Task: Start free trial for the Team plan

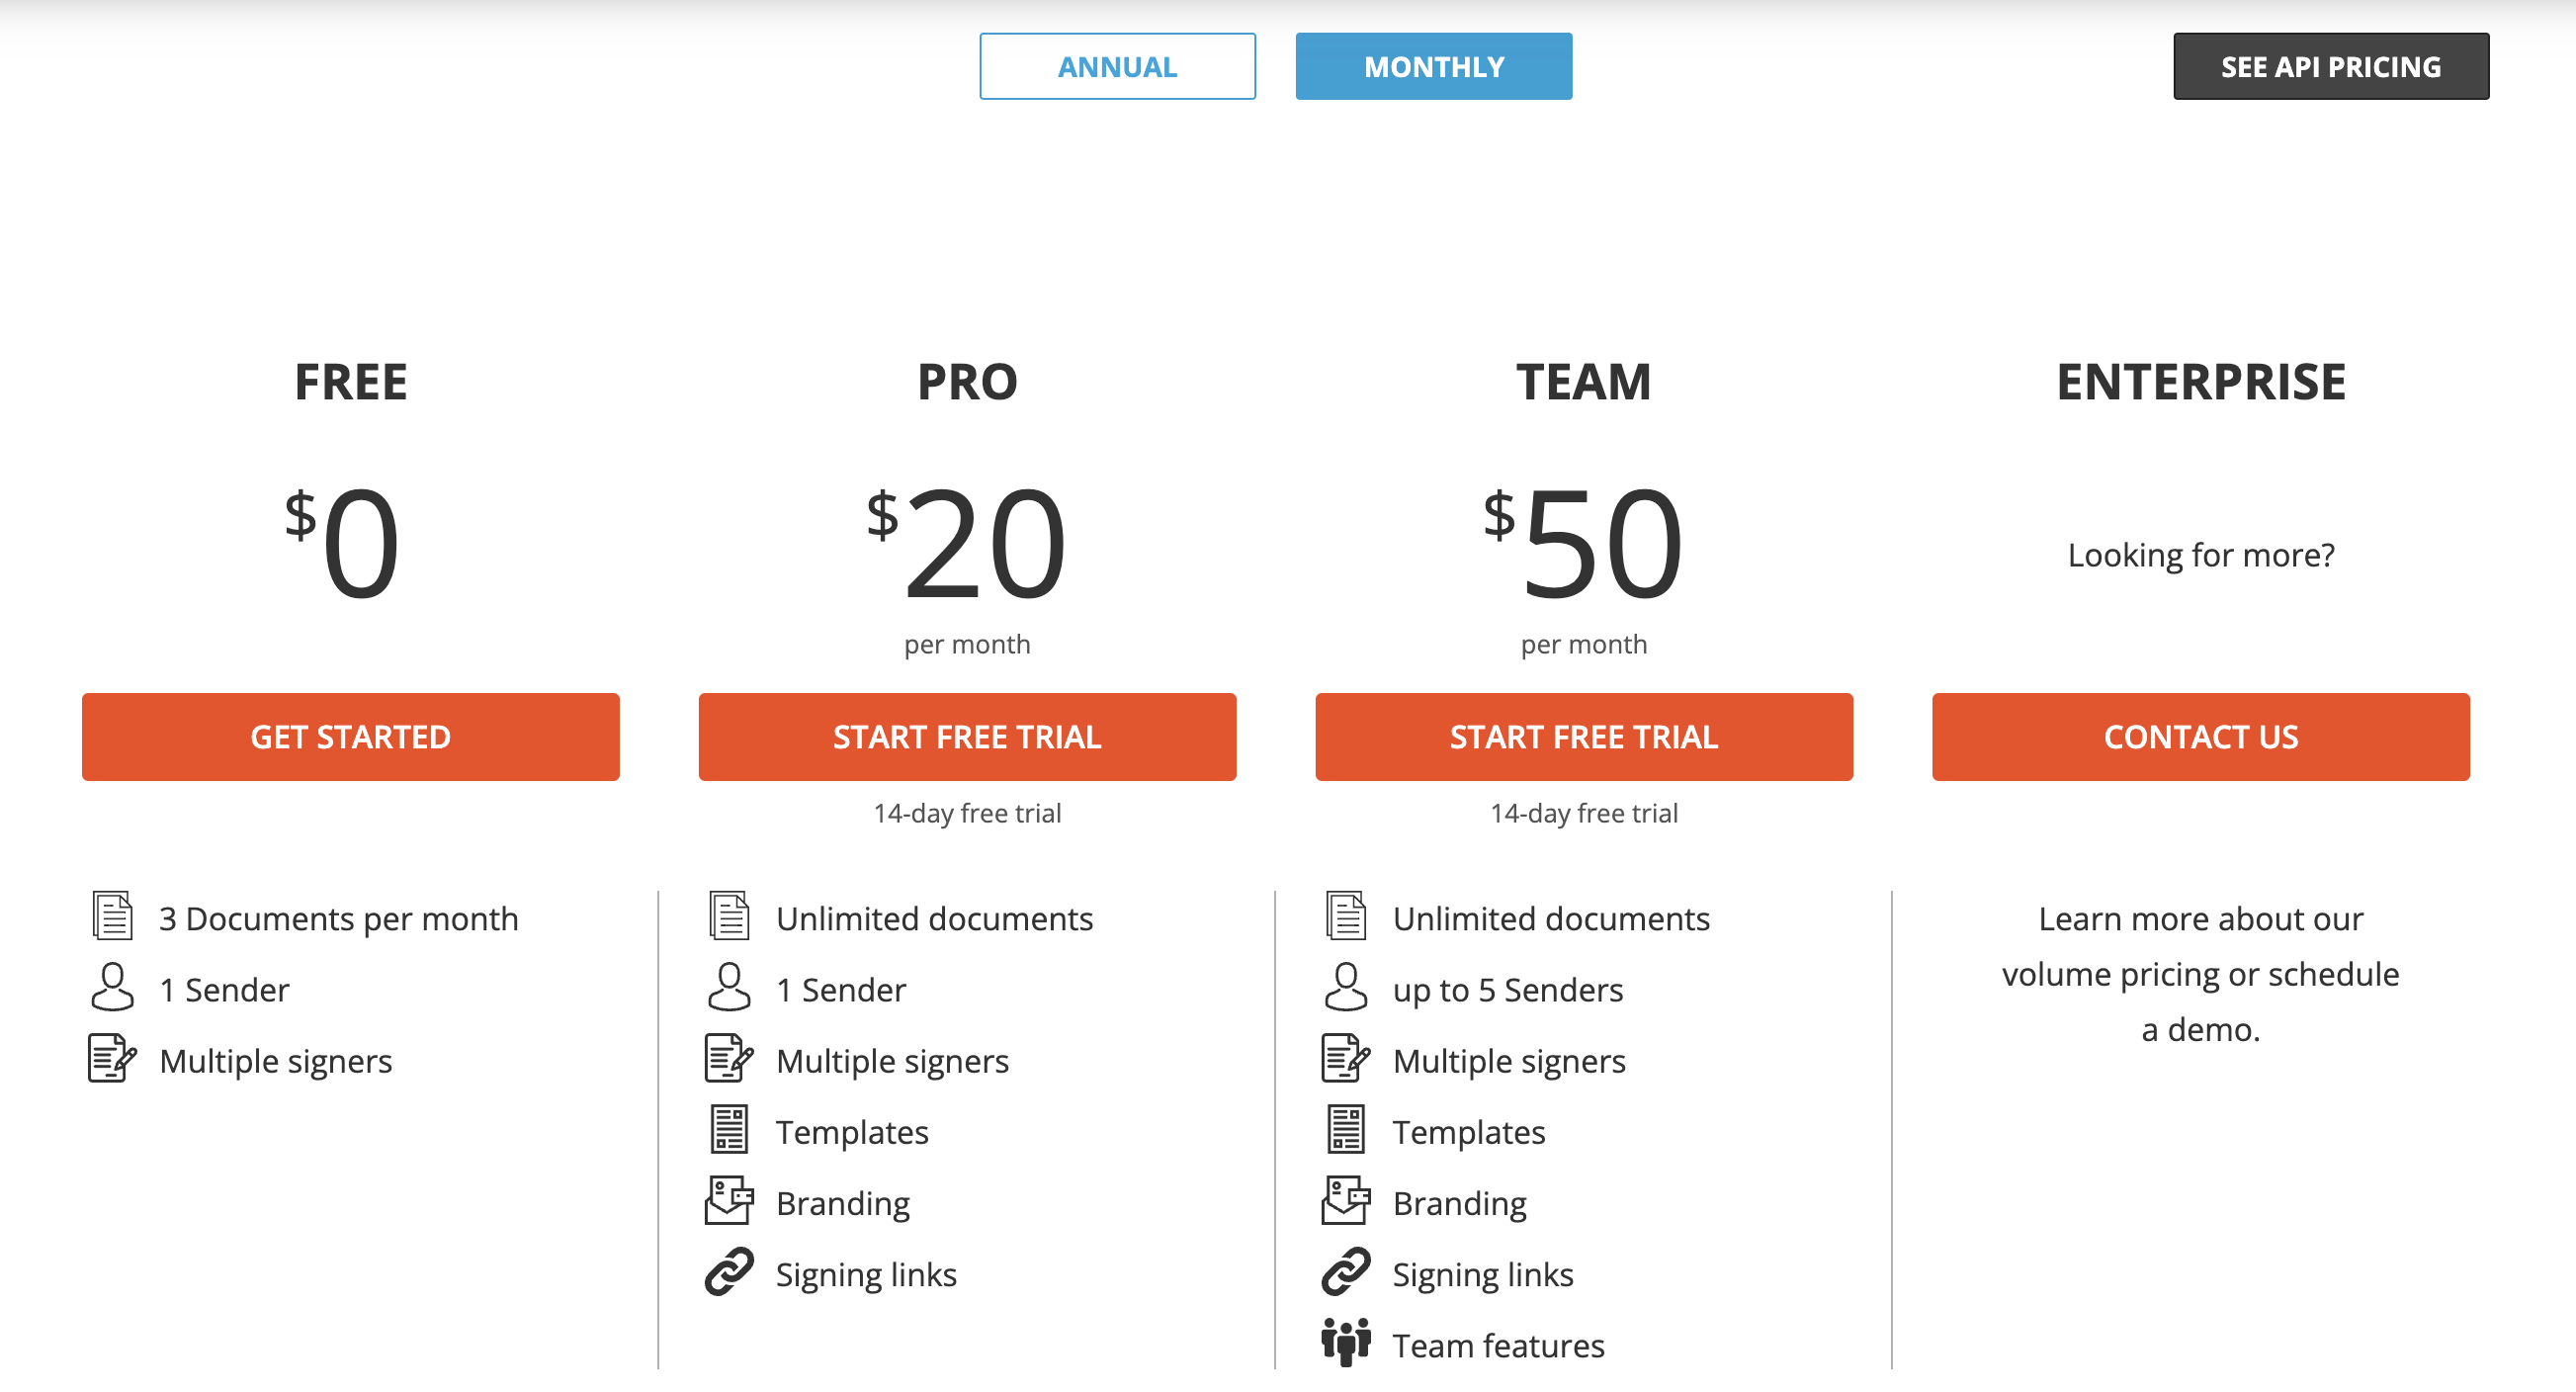Action: pos(1584,737)
